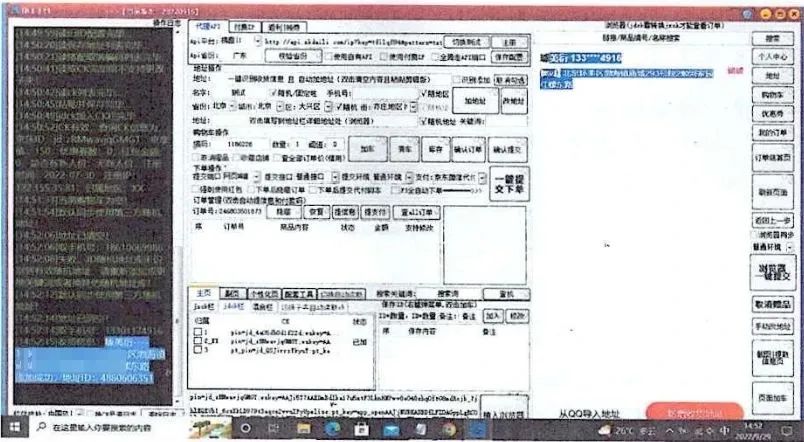Viewport: 804px width, 442px height.
Task: Expand the 区 大兴区 dropdown
Action: coord(328,107)
